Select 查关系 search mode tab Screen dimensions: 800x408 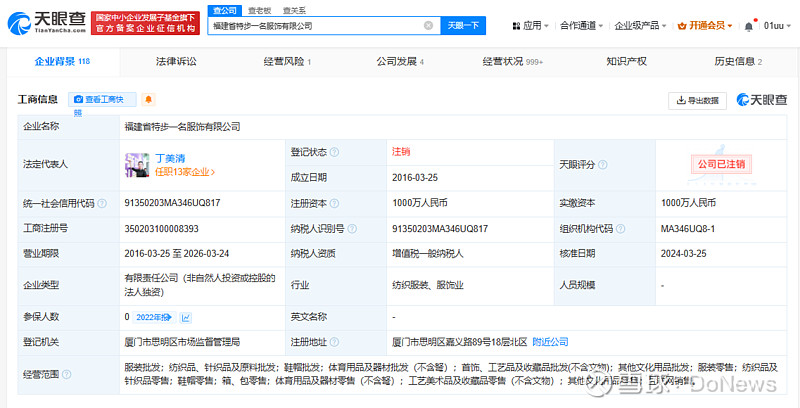(294, 11)
